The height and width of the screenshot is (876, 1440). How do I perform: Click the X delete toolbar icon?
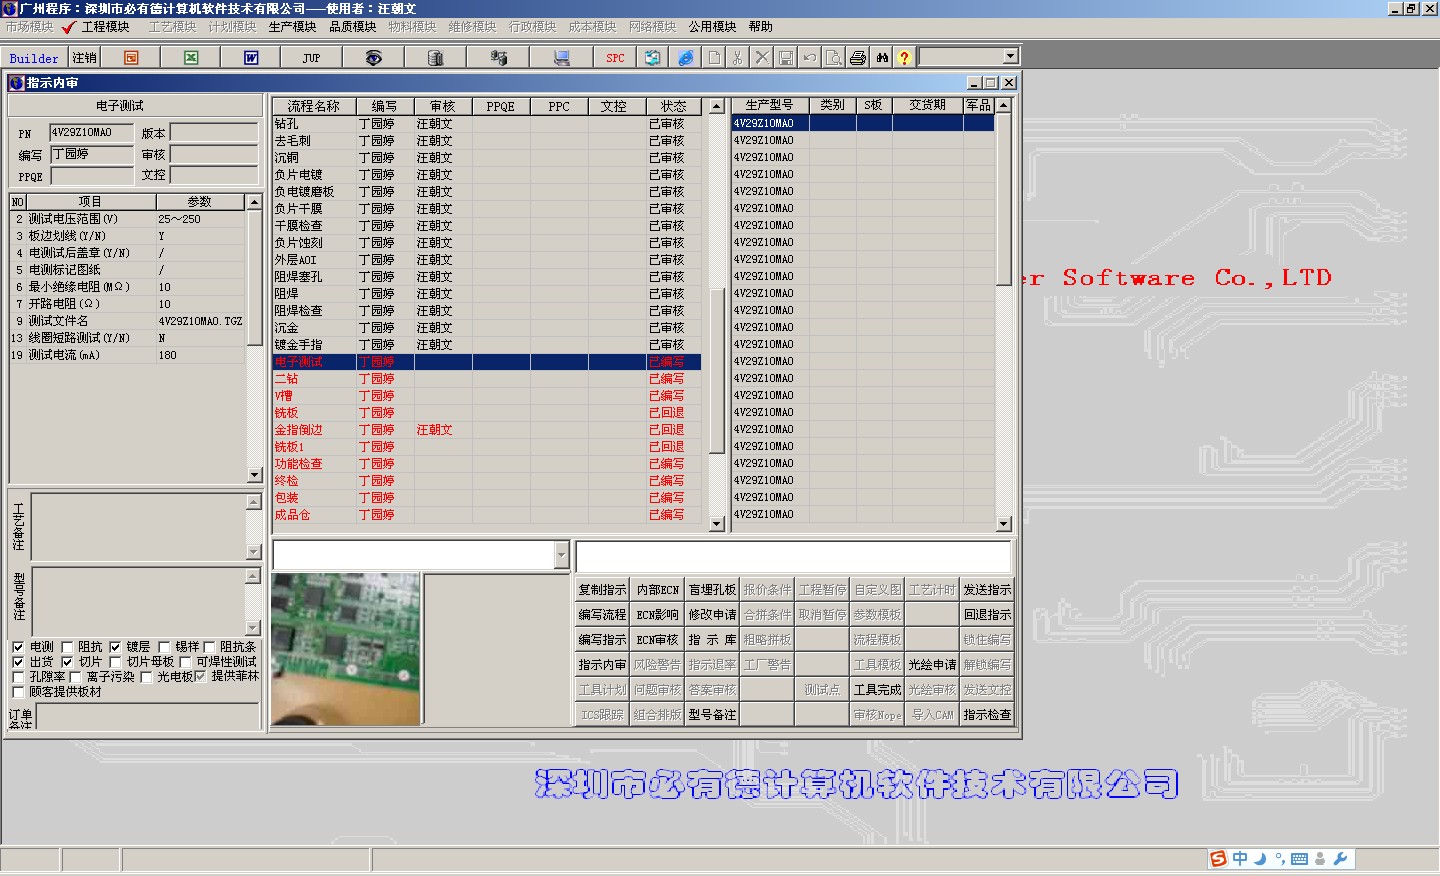coord(762,58)
